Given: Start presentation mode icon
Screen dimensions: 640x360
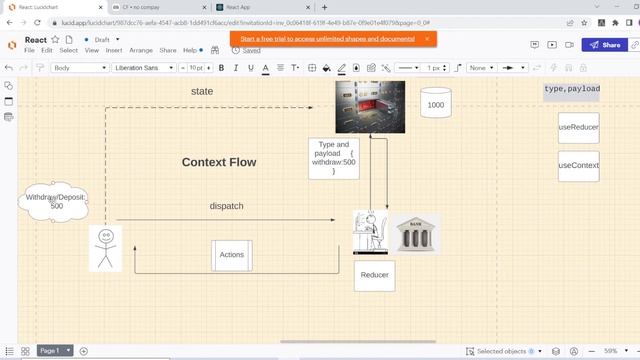Looking at the screenshot, I should pyautogui.click(x=552, y=45).
